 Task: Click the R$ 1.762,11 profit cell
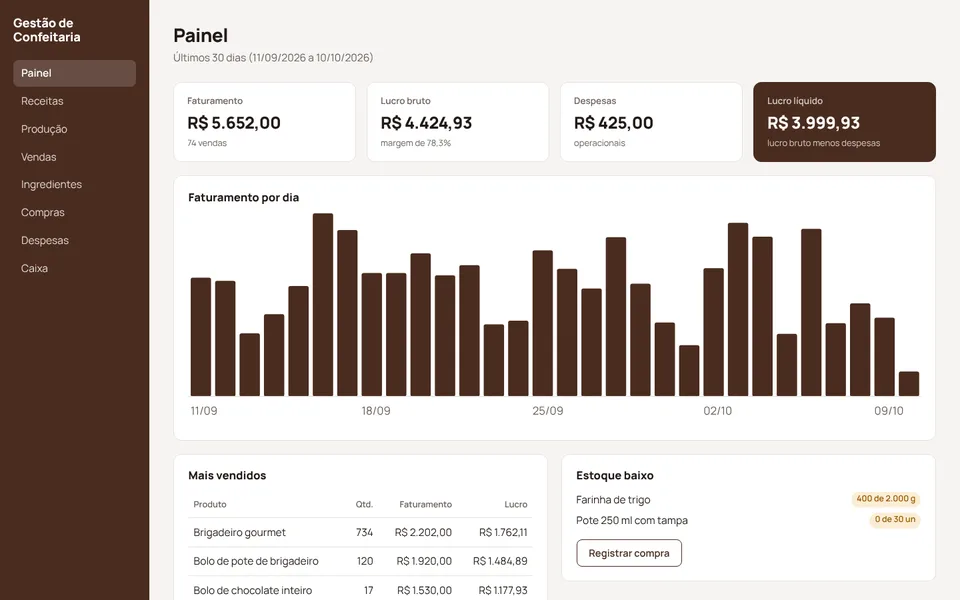point(503,533)
